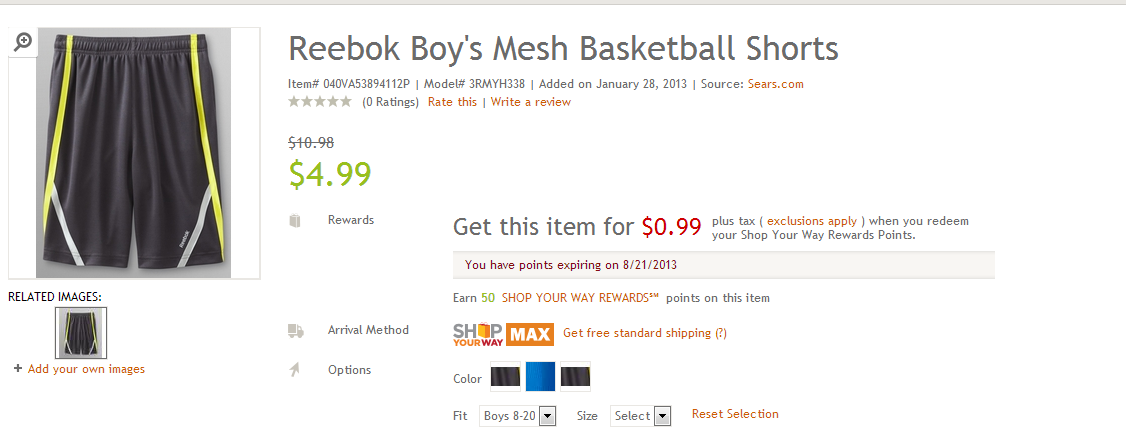
Task: Open the SHOP YOUR WAY REWARDS link
Action: pyautogui.click(x=580, y=298)
